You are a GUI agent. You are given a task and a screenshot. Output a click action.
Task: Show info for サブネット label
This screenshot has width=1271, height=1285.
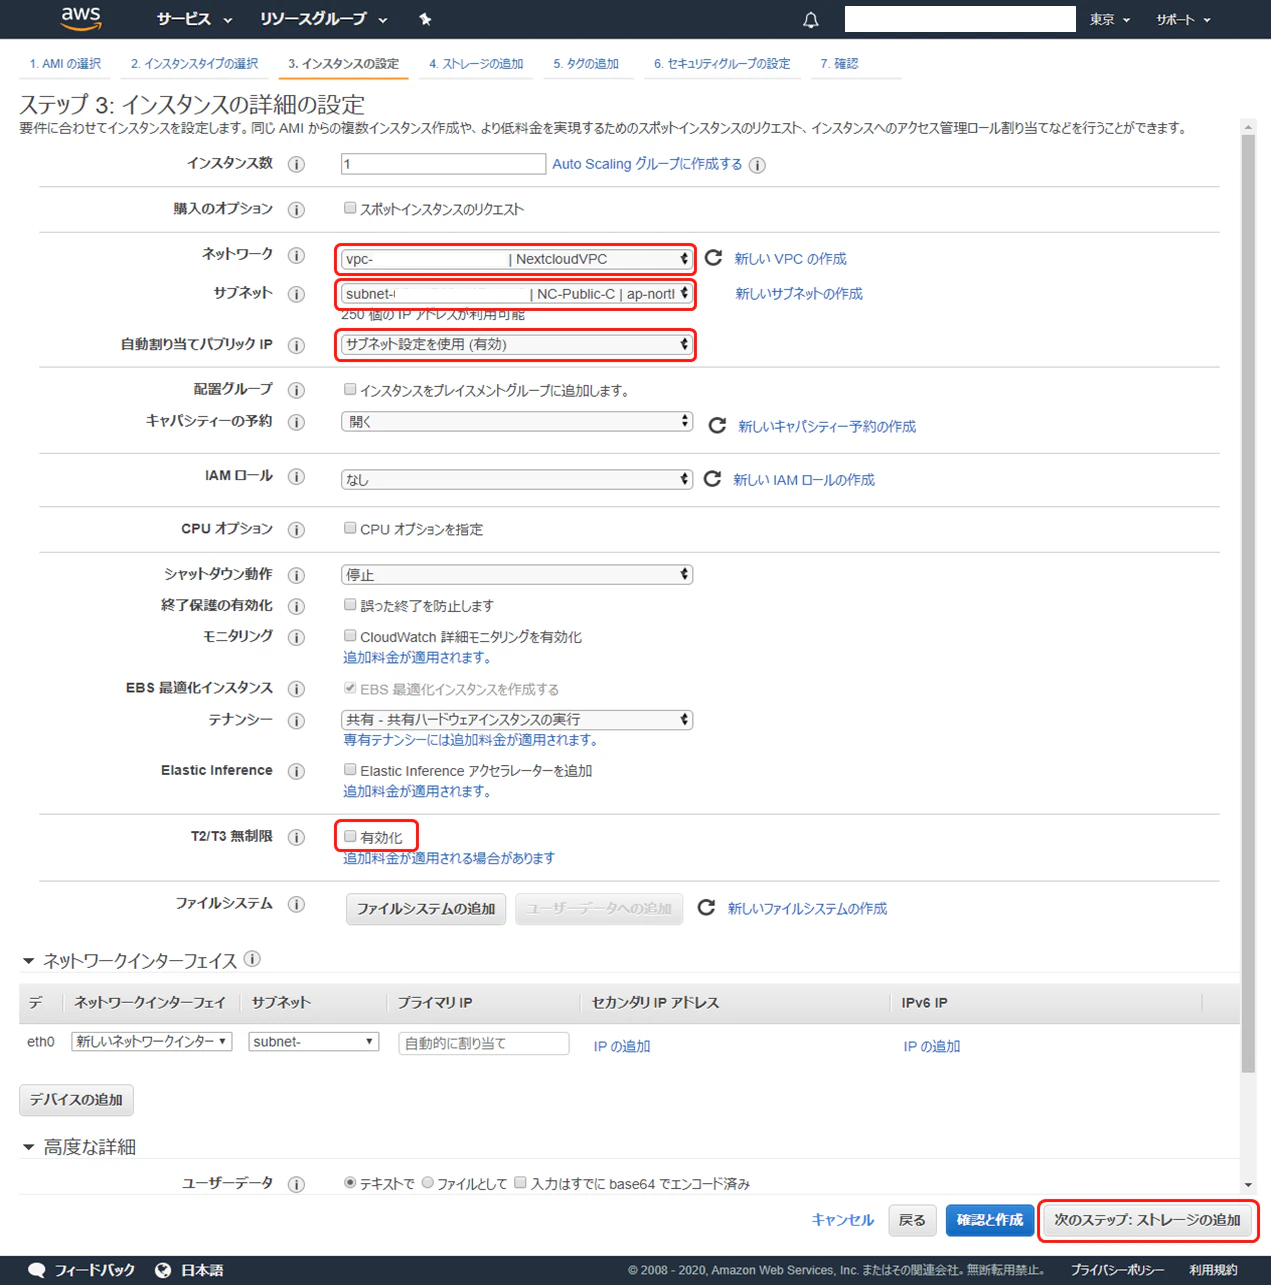[x=296, y=294]
